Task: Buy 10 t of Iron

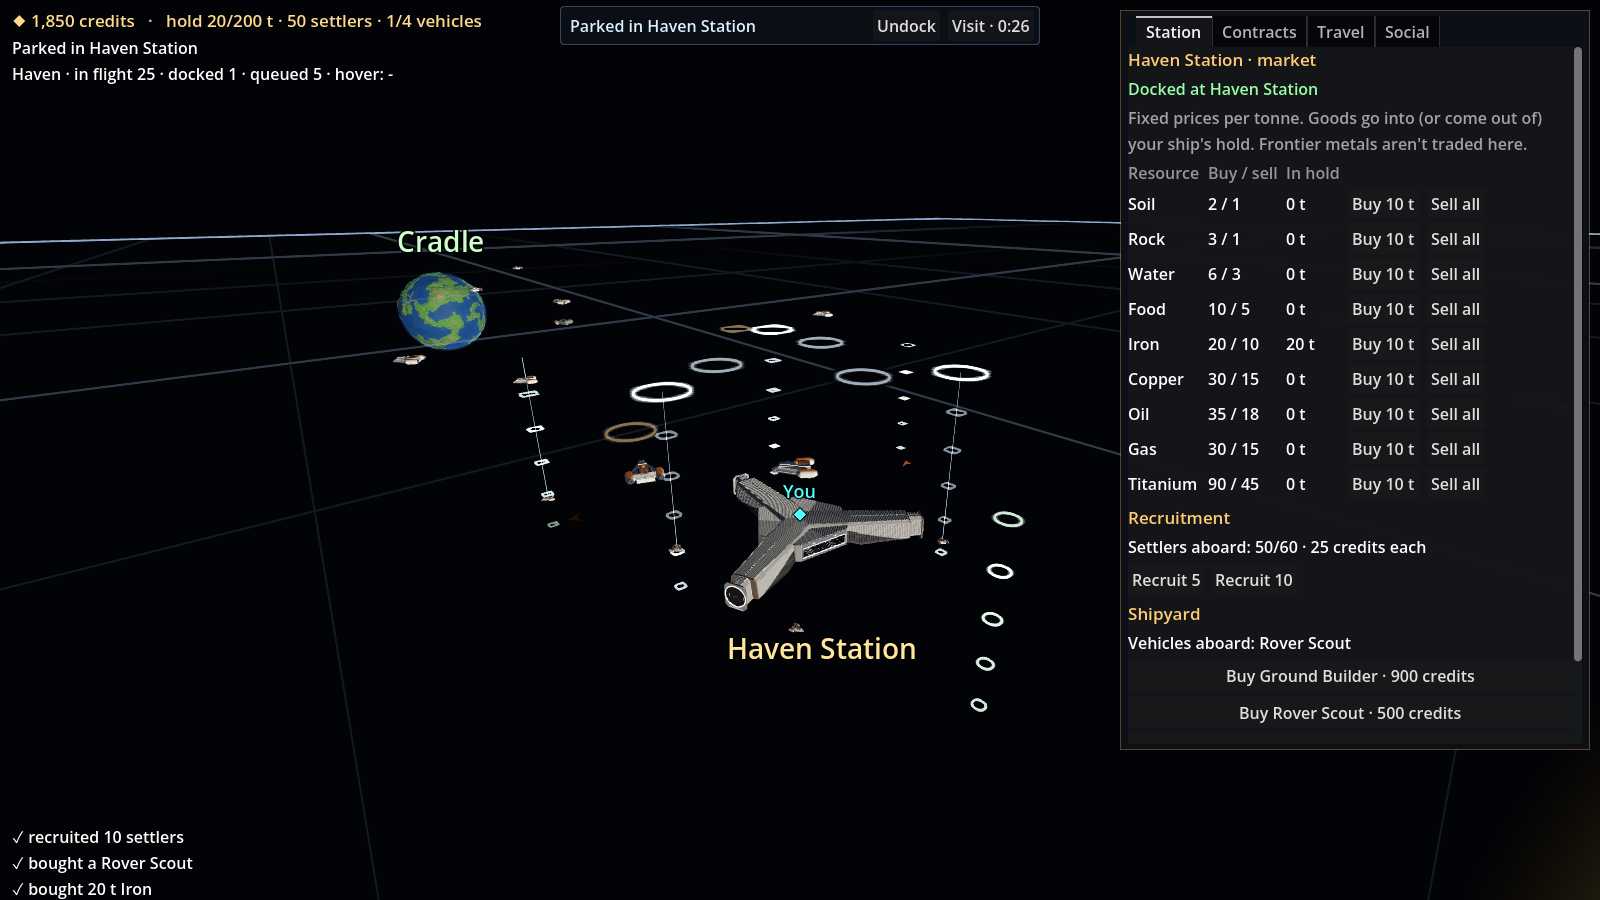Action: [x=1383, y=344]
